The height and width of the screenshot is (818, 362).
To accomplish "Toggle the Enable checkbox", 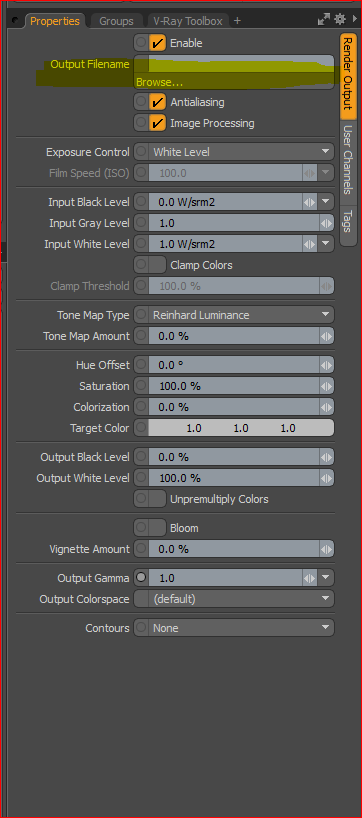I will [158, 43].
